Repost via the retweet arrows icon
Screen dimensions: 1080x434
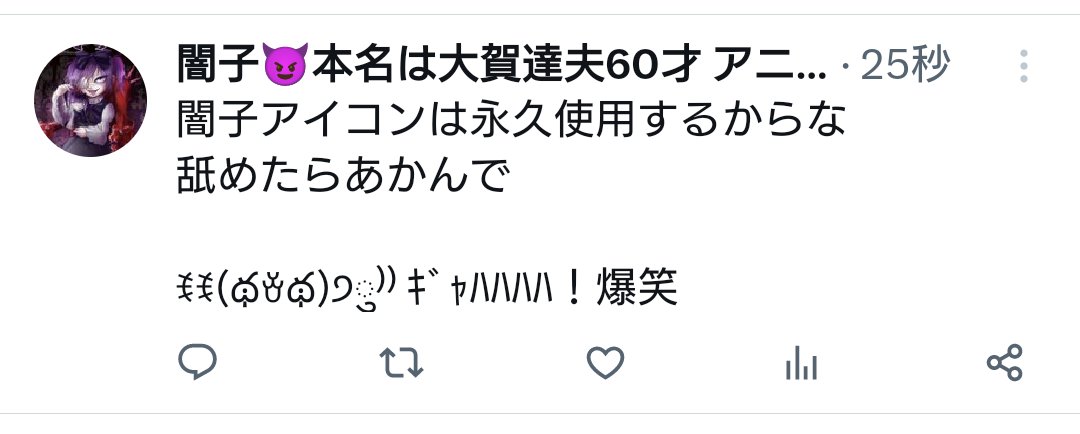click(402, 362)
